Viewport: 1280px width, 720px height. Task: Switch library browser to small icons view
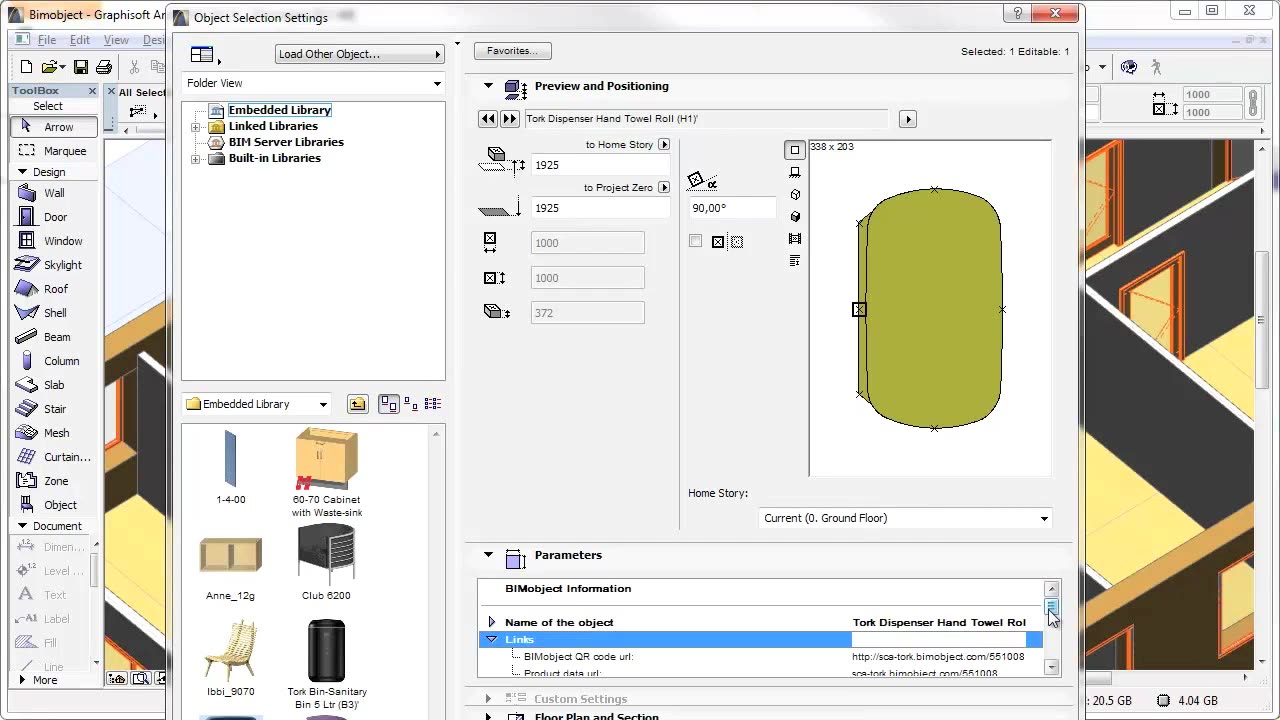[411, 404]
